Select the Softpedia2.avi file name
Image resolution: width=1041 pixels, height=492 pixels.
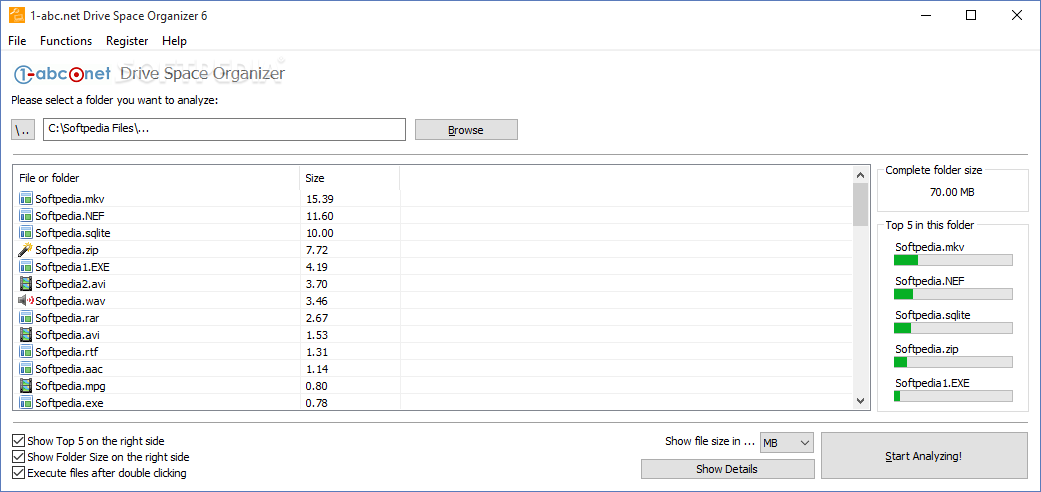point(70,284)
